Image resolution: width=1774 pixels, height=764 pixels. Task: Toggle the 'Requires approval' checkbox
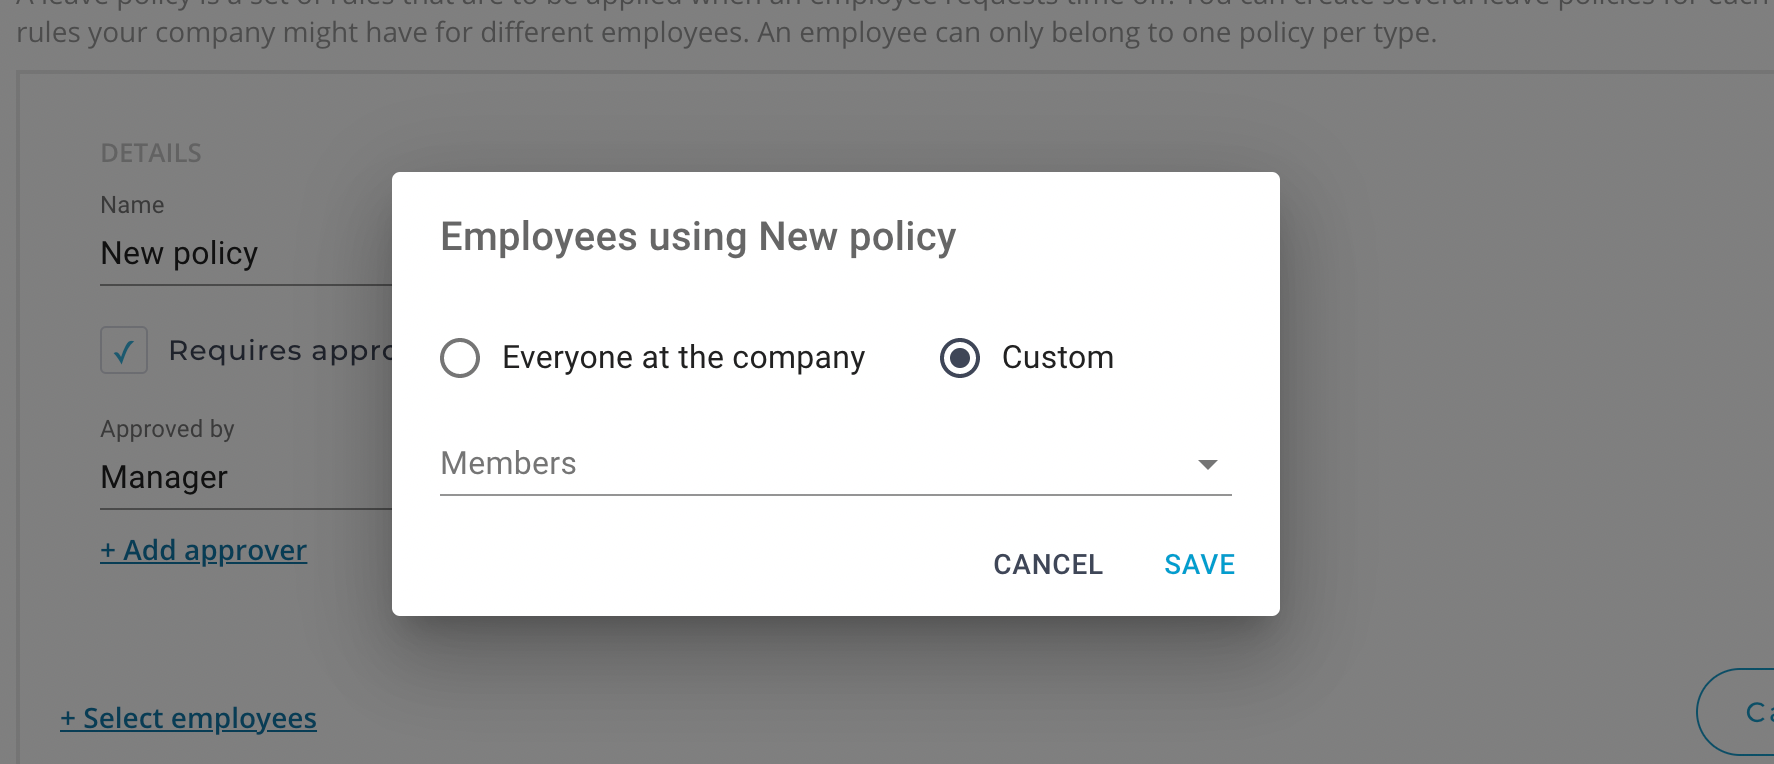[x=124, y=351]
